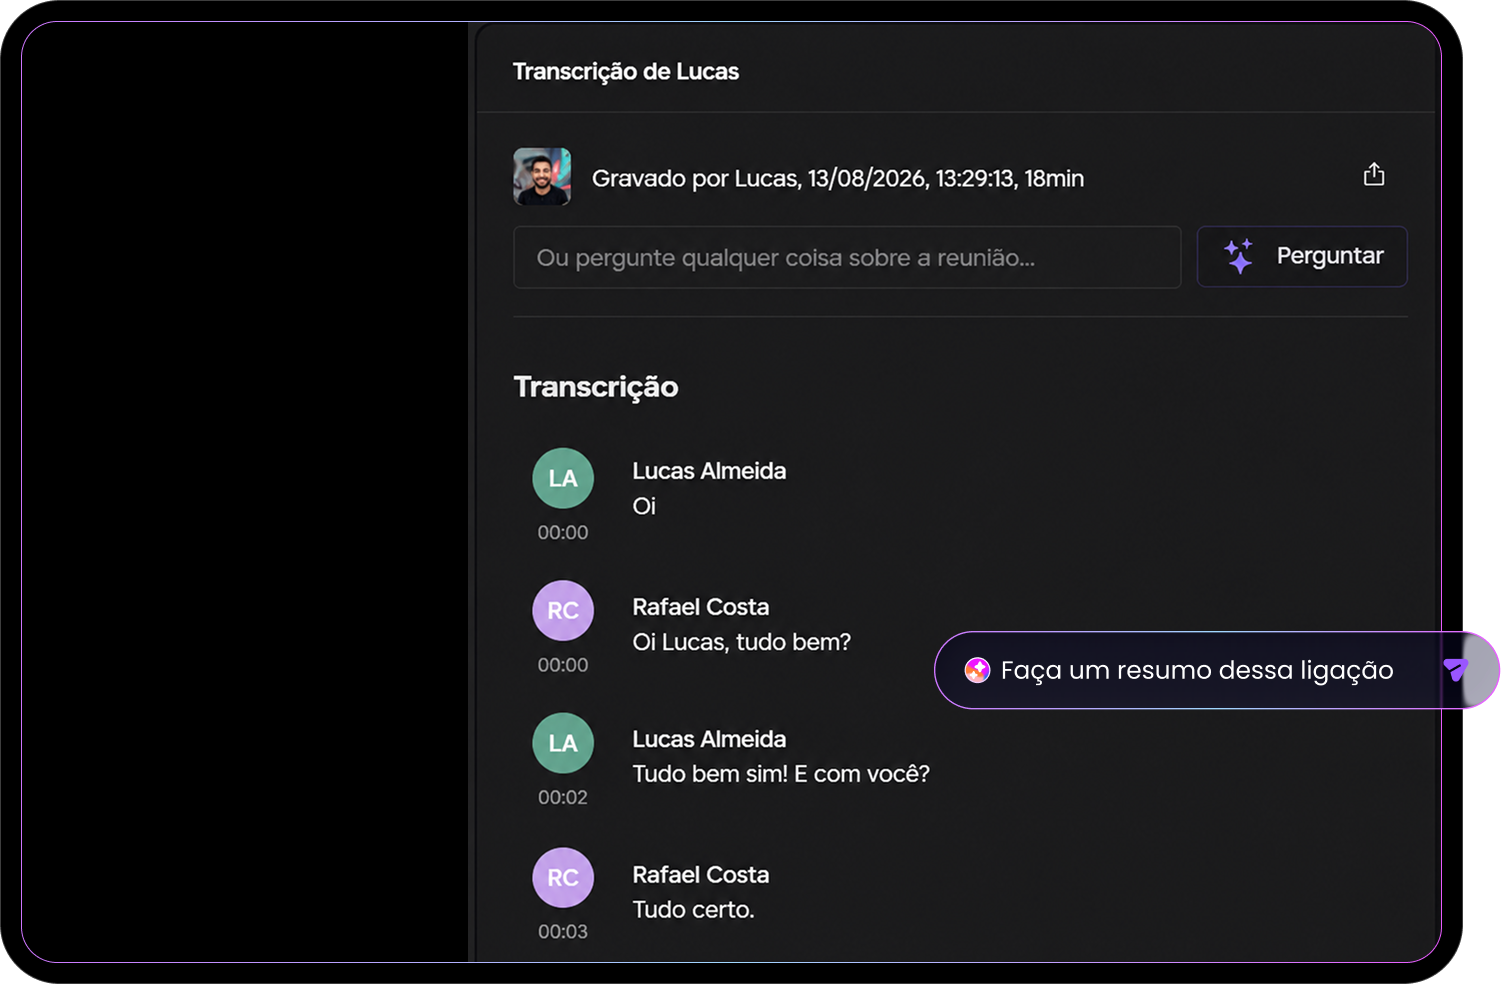The image size is (1501, 984).
Task: Click the purple send arrow in the summary prompt
Action: click(1456, 670)
